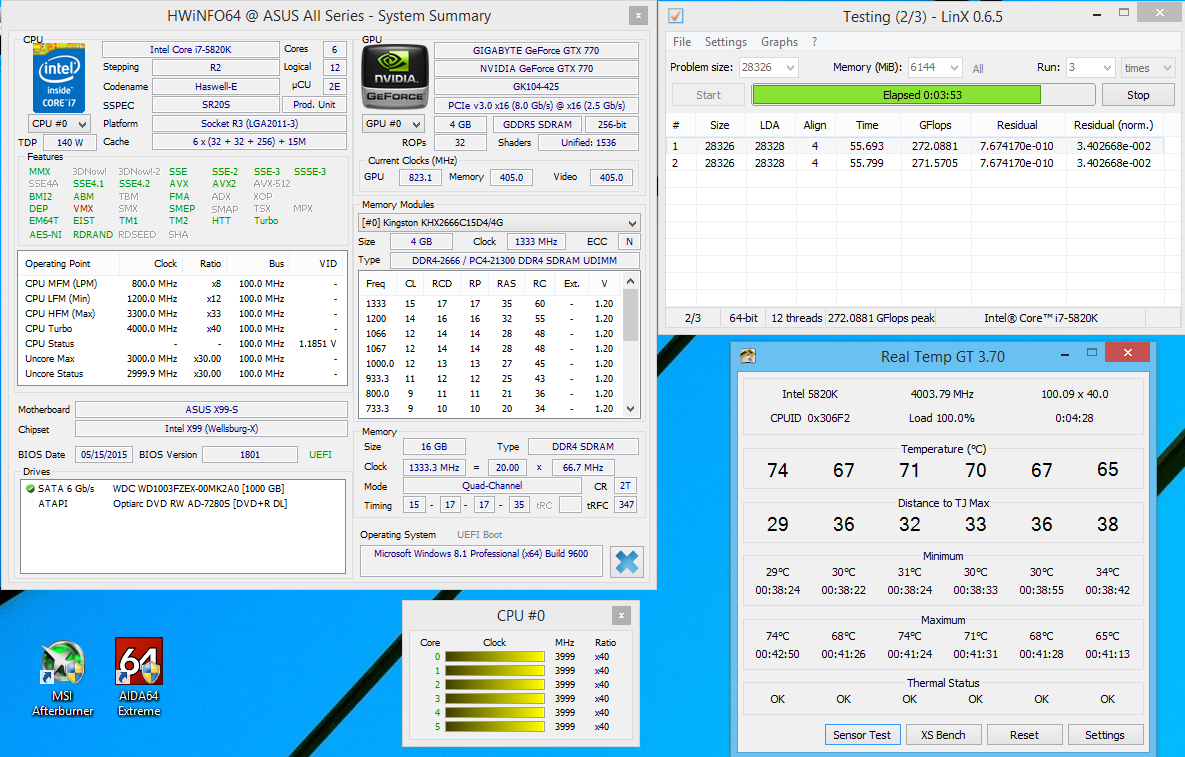Open MSI Afterburner desktop shortcut
The width and height of the screenshot is (1185, 757).
pos(63,678)
